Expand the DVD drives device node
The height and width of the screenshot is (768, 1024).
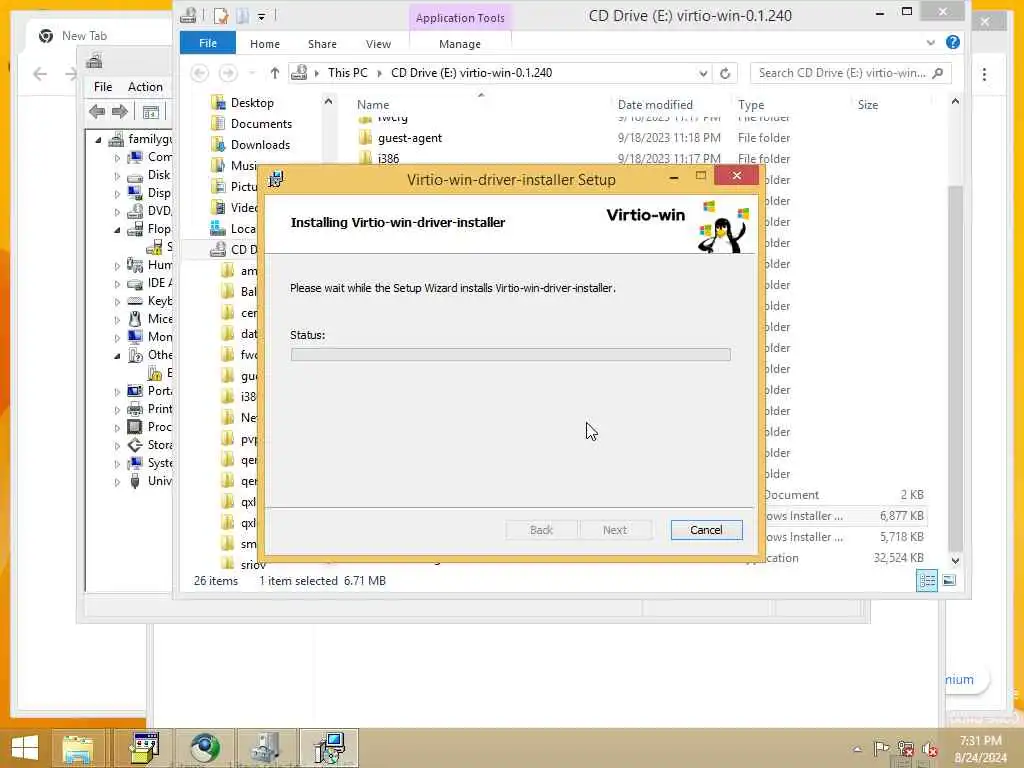tap(117, 212)
